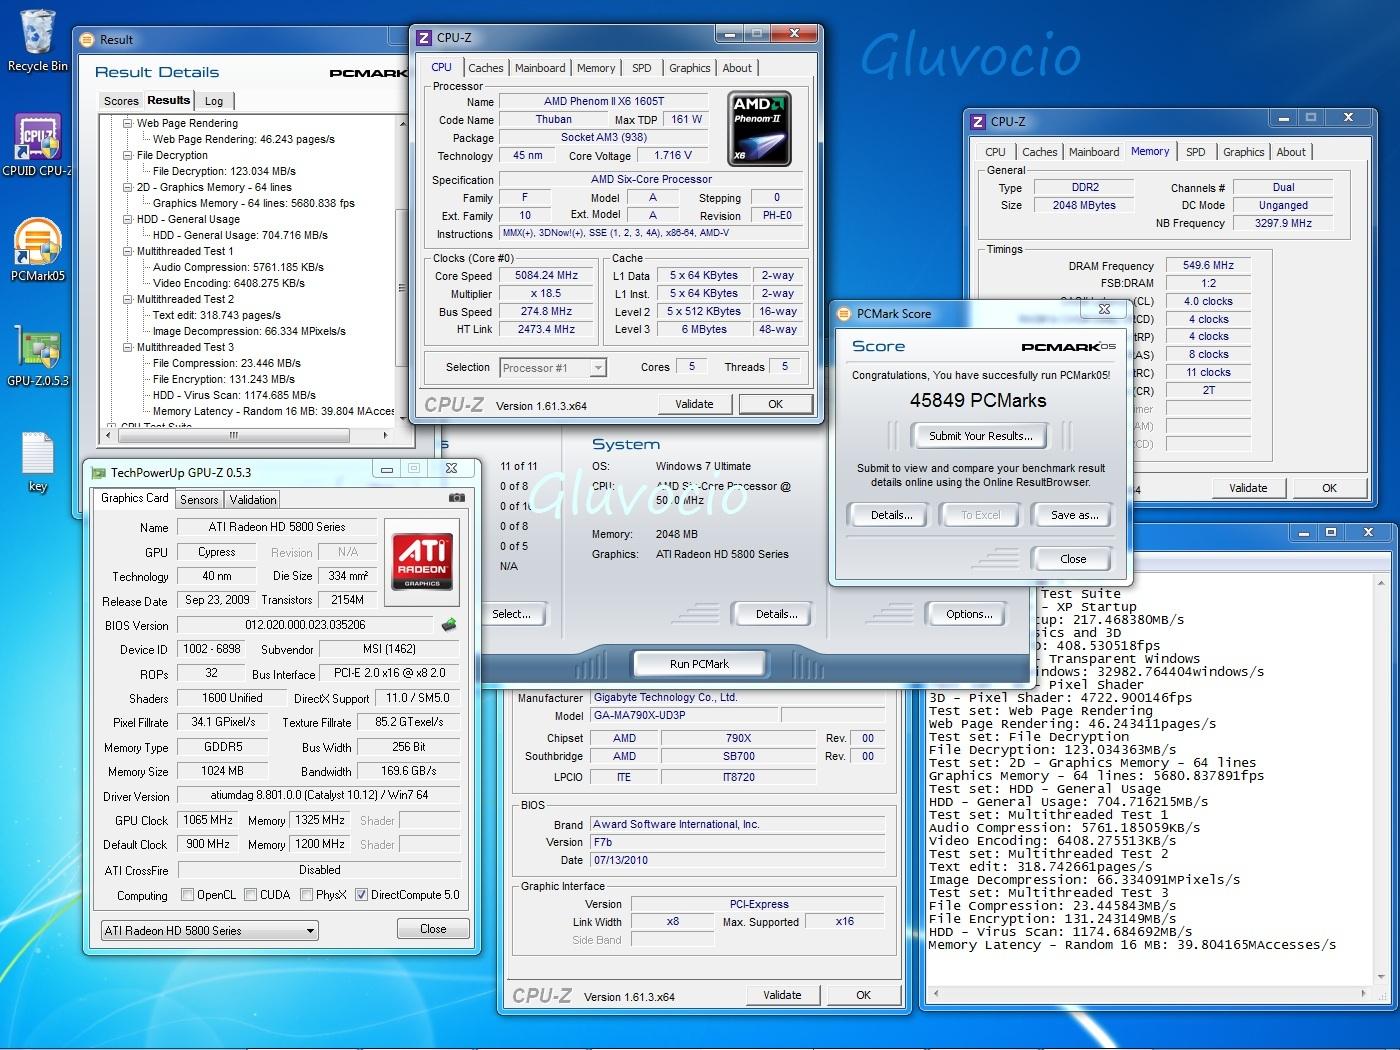The width and height of the screenshot is (1400, 1050).
Task: Collapse the File Decryption tree node
Action: coord(128,156)
